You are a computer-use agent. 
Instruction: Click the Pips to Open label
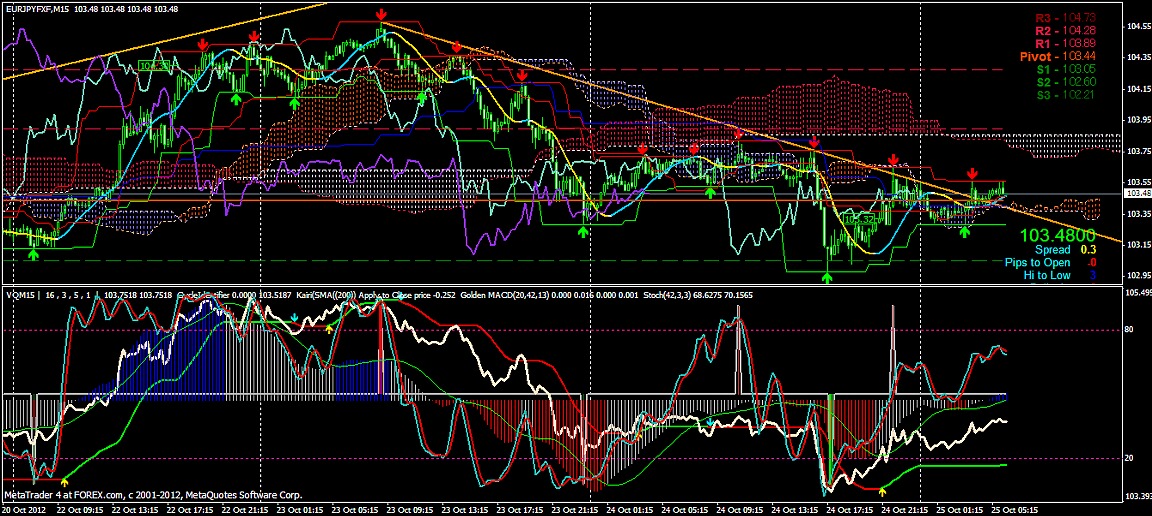(1043, 261)
